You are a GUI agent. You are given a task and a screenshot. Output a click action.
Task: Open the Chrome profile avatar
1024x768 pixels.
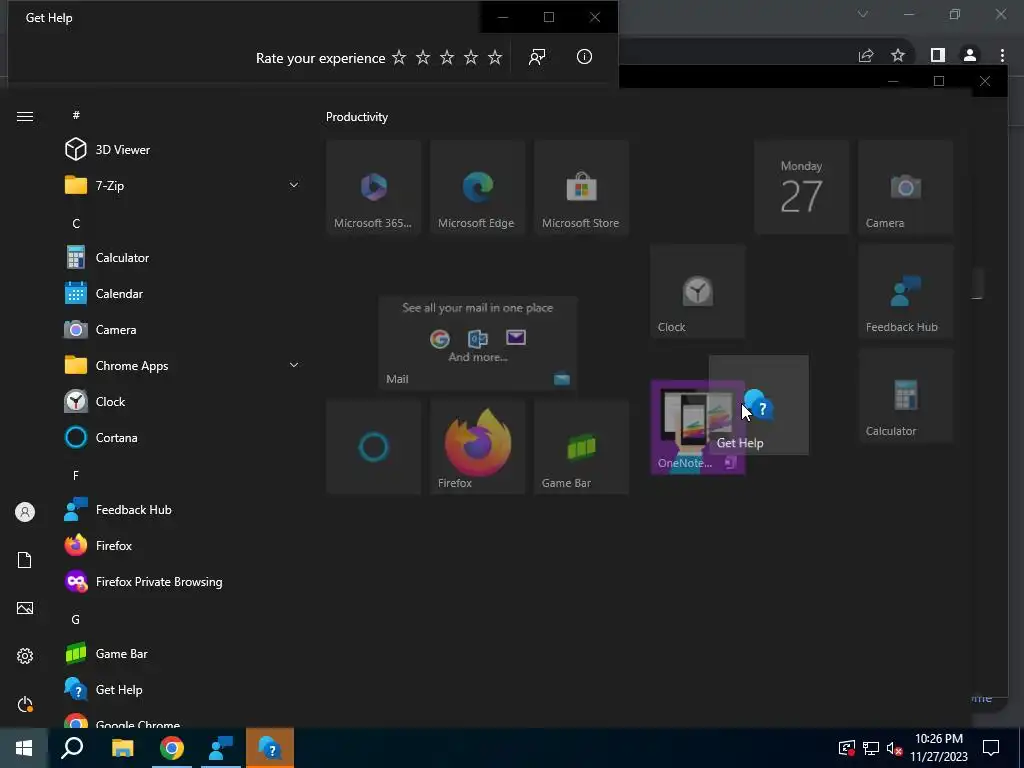tap(970, 56)
